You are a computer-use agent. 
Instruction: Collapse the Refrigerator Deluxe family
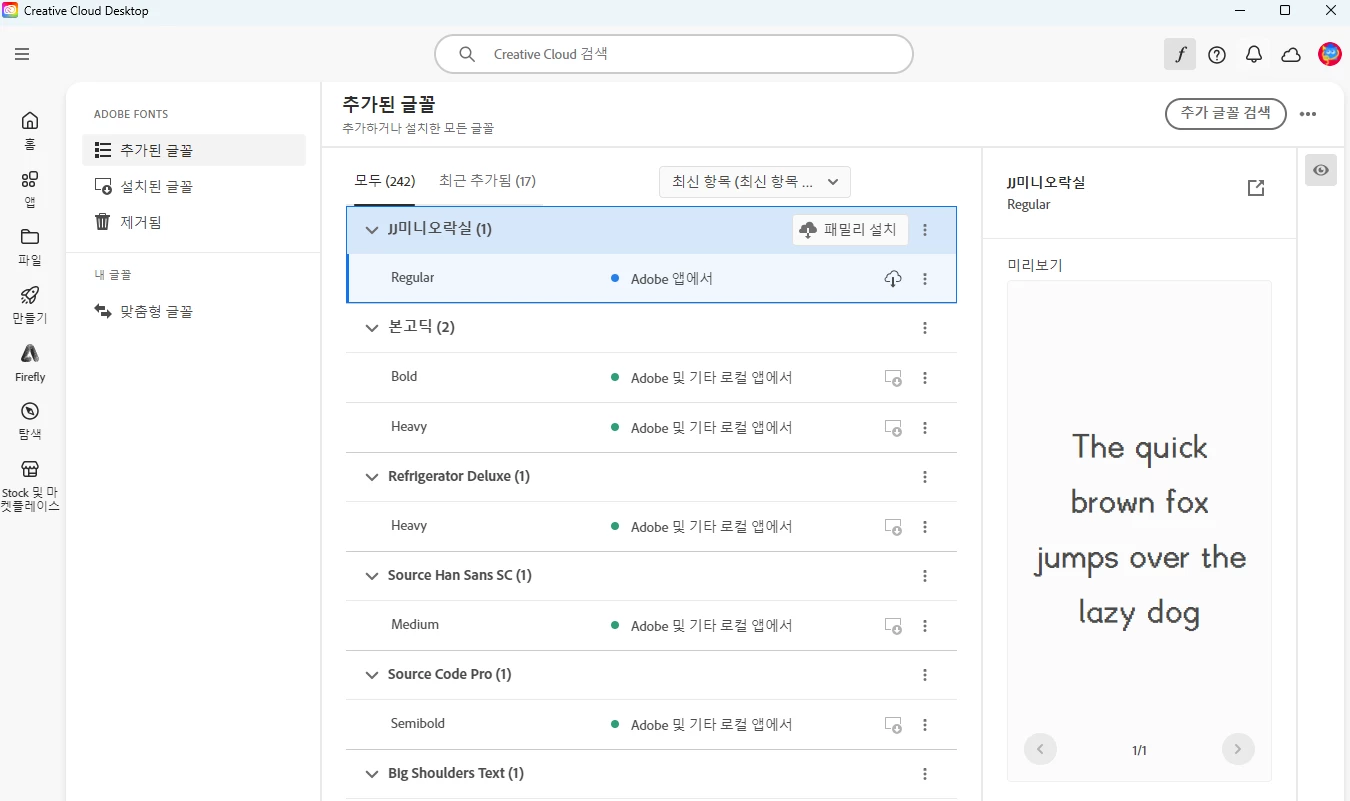tap(372, 477)
